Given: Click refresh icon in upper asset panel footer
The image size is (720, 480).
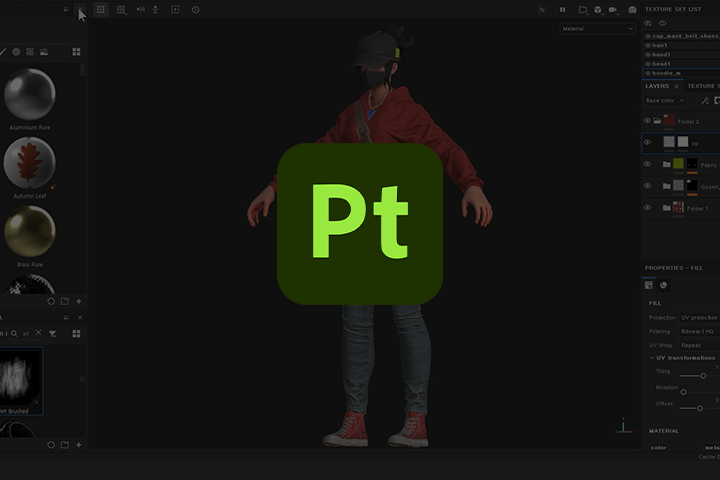Looking at the screenshot, I should 51,301.
